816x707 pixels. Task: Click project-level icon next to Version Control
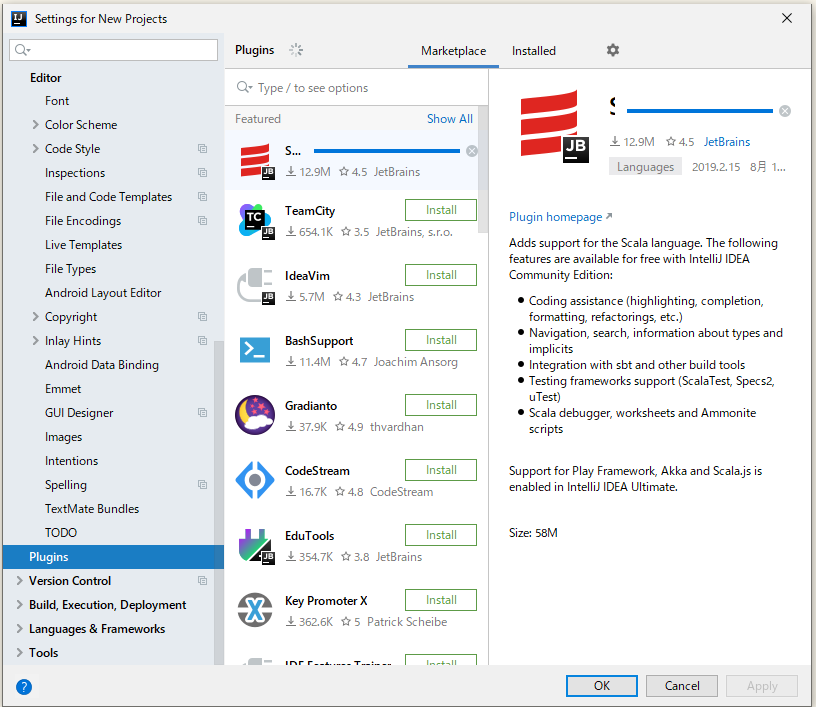click(x=202, y=581)
